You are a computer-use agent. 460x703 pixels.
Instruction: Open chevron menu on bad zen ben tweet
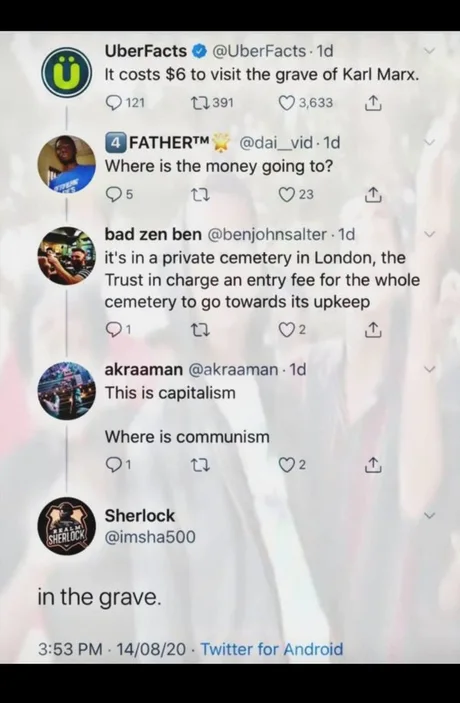[x=430, y=234]
